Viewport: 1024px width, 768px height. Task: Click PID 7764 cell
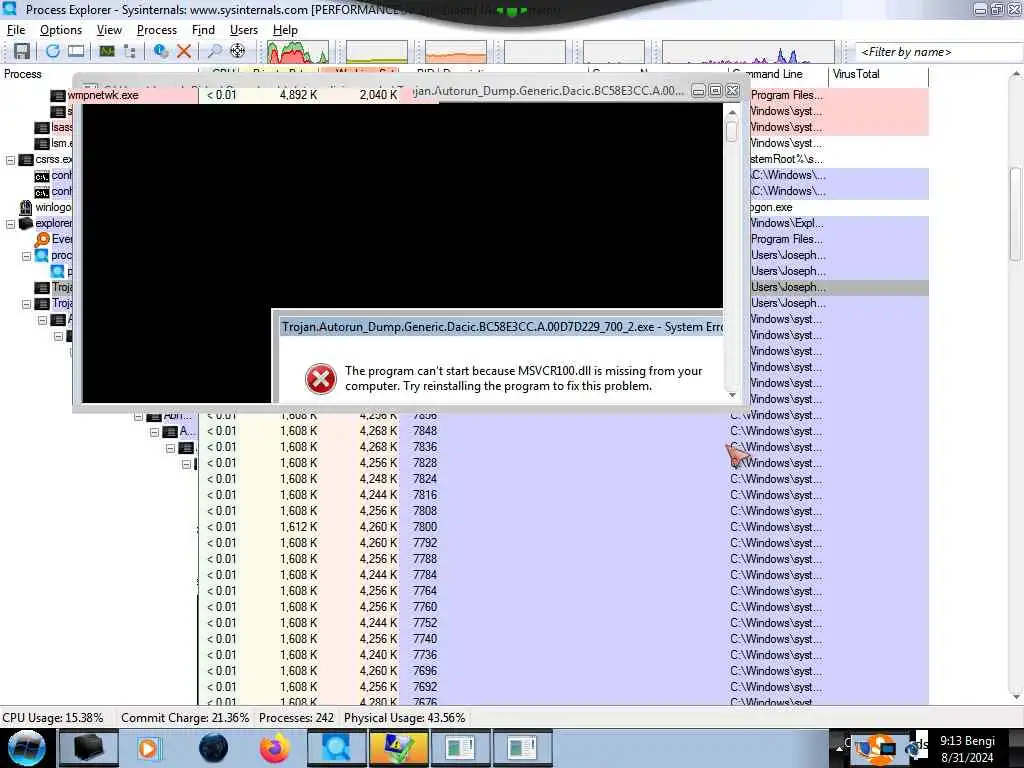(x=424, y=591)
